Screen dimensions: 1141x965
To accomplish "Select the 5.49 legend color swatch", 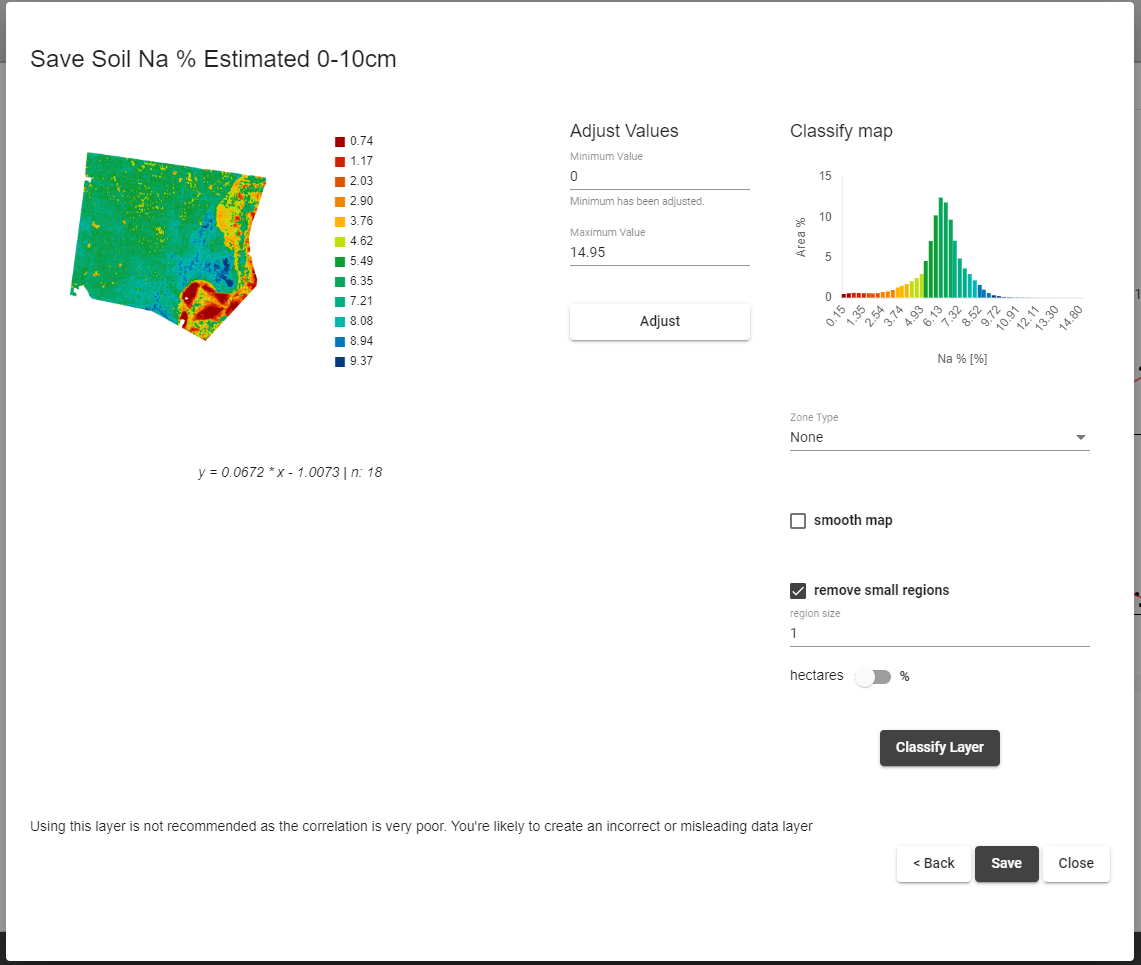I will click(340, 261).
